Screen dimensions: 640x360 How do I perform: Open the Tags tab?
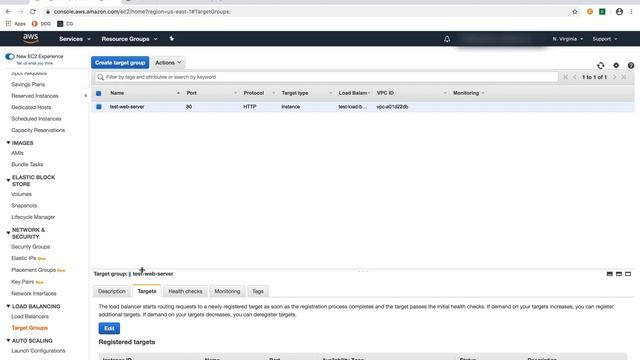258,291
